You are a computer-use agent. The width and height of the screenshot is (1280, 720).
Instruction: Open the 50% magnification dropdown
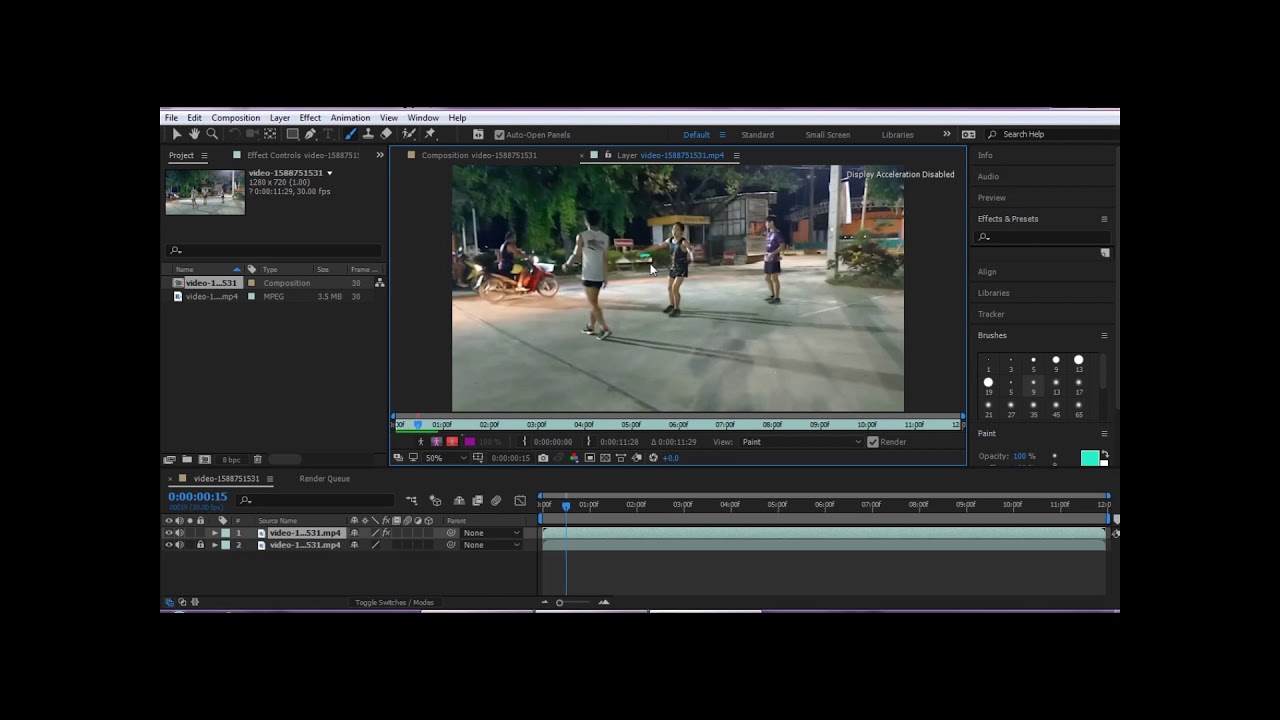(444, 458)
